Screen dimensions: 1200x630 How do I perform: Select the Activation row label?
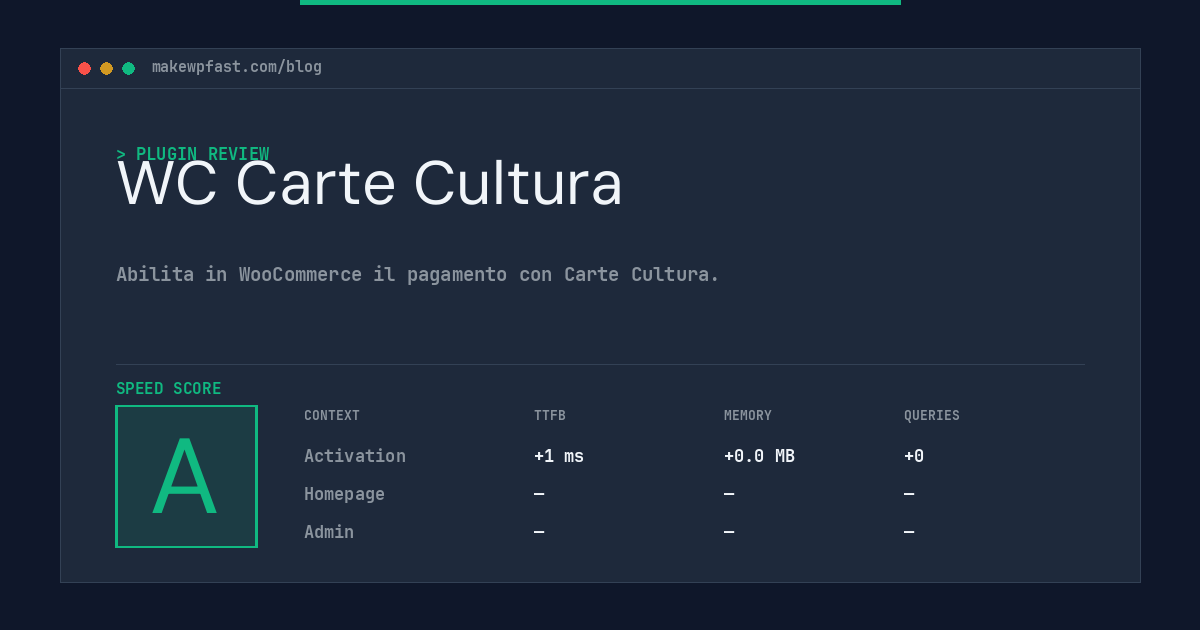(x=355, y=456)
